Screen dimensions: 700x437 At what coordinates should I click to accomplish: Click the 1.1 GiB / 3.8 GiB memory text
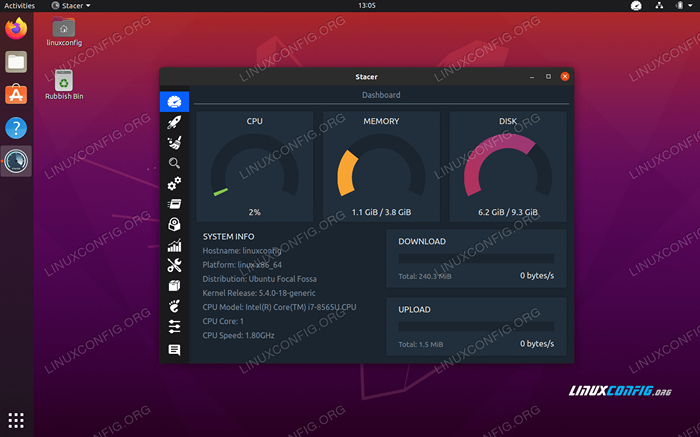point(381,212)
